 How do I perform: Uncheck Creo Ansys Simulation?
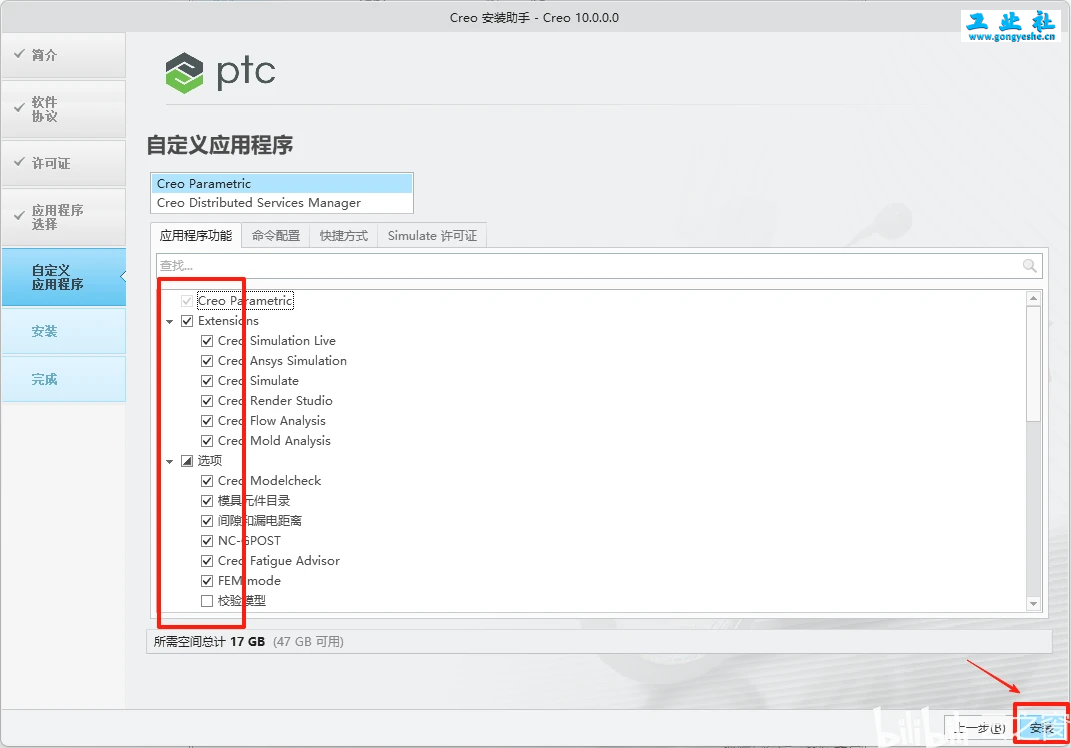pyautogui.click(x=207, y=361)
